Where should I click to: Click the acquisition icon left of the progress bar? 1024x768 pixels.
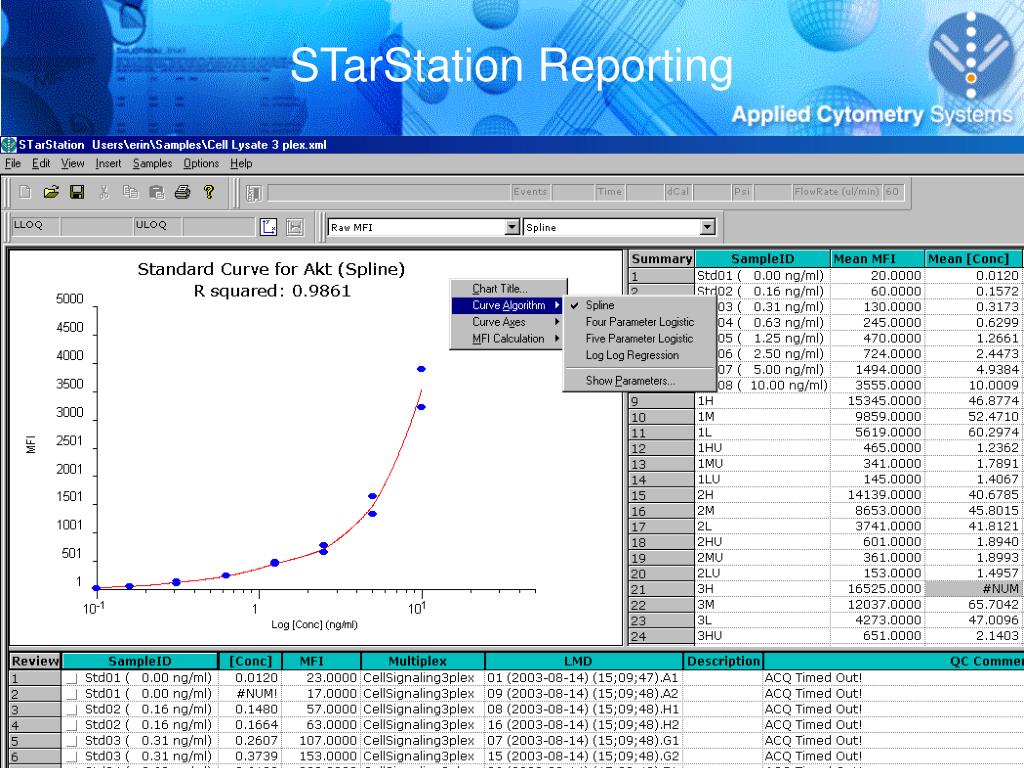pos(253,193)
